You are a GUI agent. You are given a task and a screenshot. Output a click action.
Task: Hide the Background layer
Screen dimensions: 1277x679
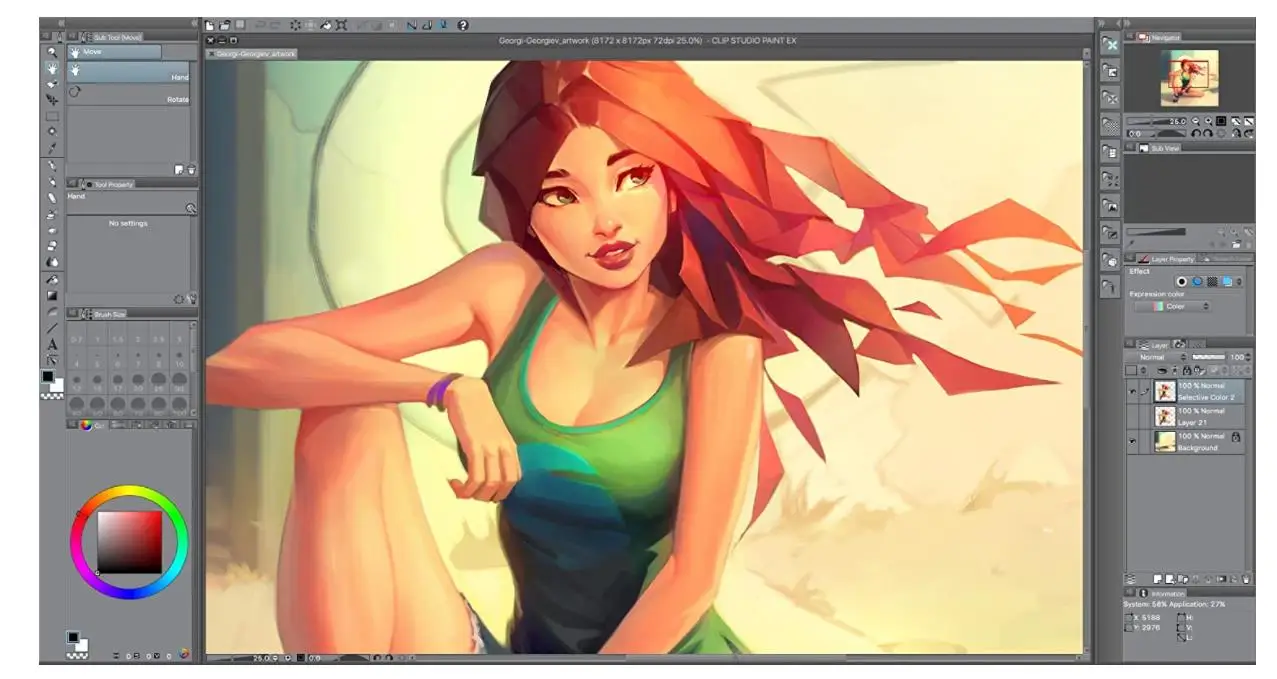[x=1133, y=438]
